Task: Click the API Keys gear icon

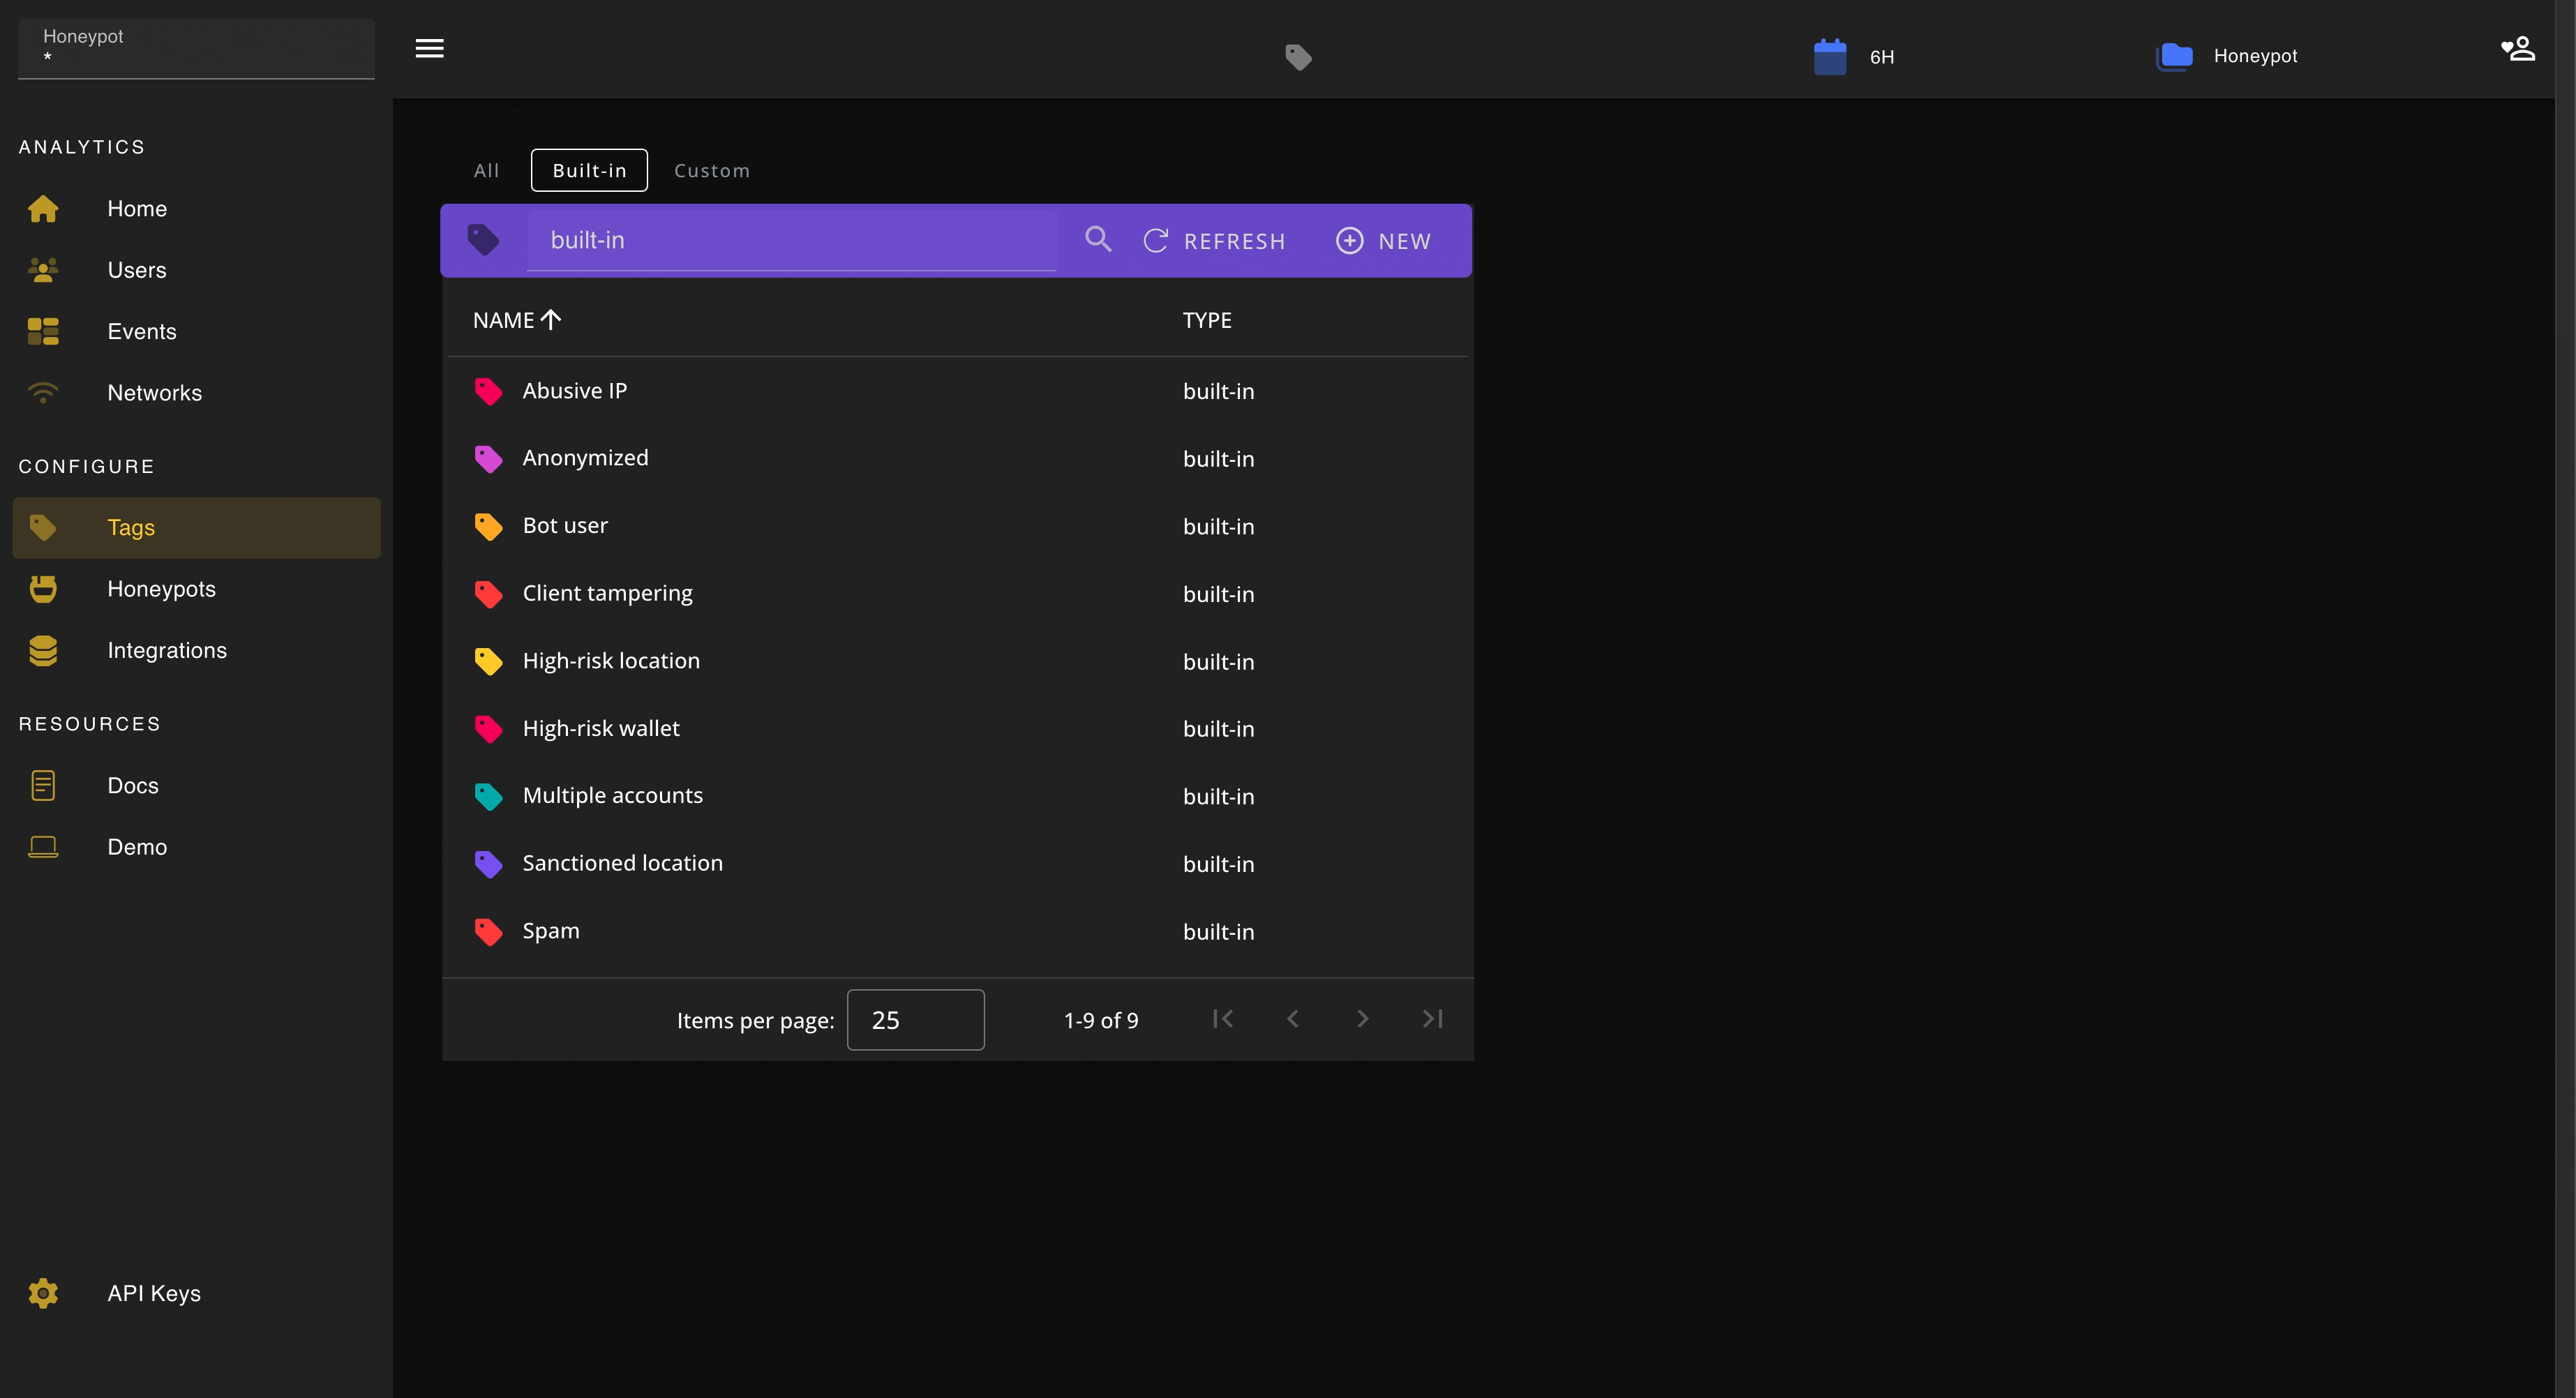Action: coord(44,1292)
